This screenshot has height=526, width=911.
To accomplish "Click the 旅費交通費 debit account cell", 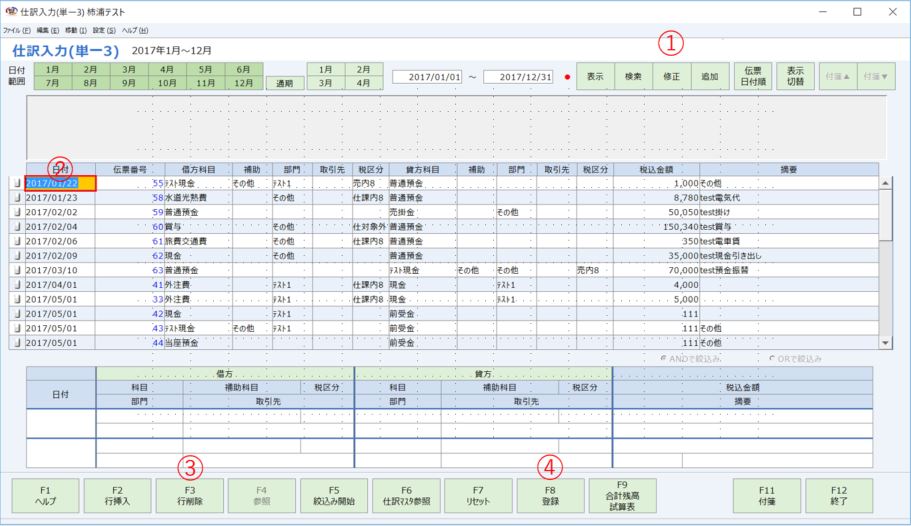I will pyautogui.click(x=199, y=241).
